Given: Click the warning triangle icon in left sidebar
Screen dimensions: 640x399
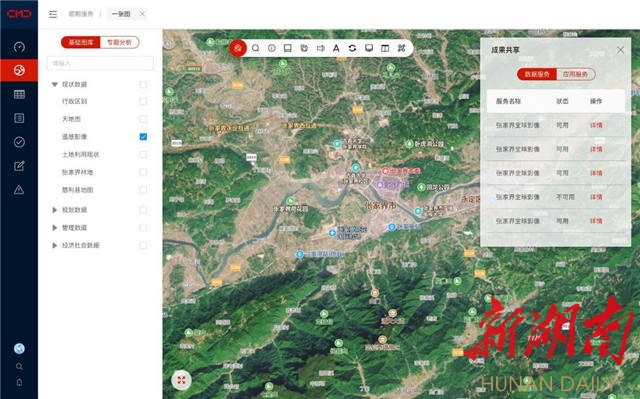Looking at the screenshot, I should pyautogui.click(x=19, y=190).
